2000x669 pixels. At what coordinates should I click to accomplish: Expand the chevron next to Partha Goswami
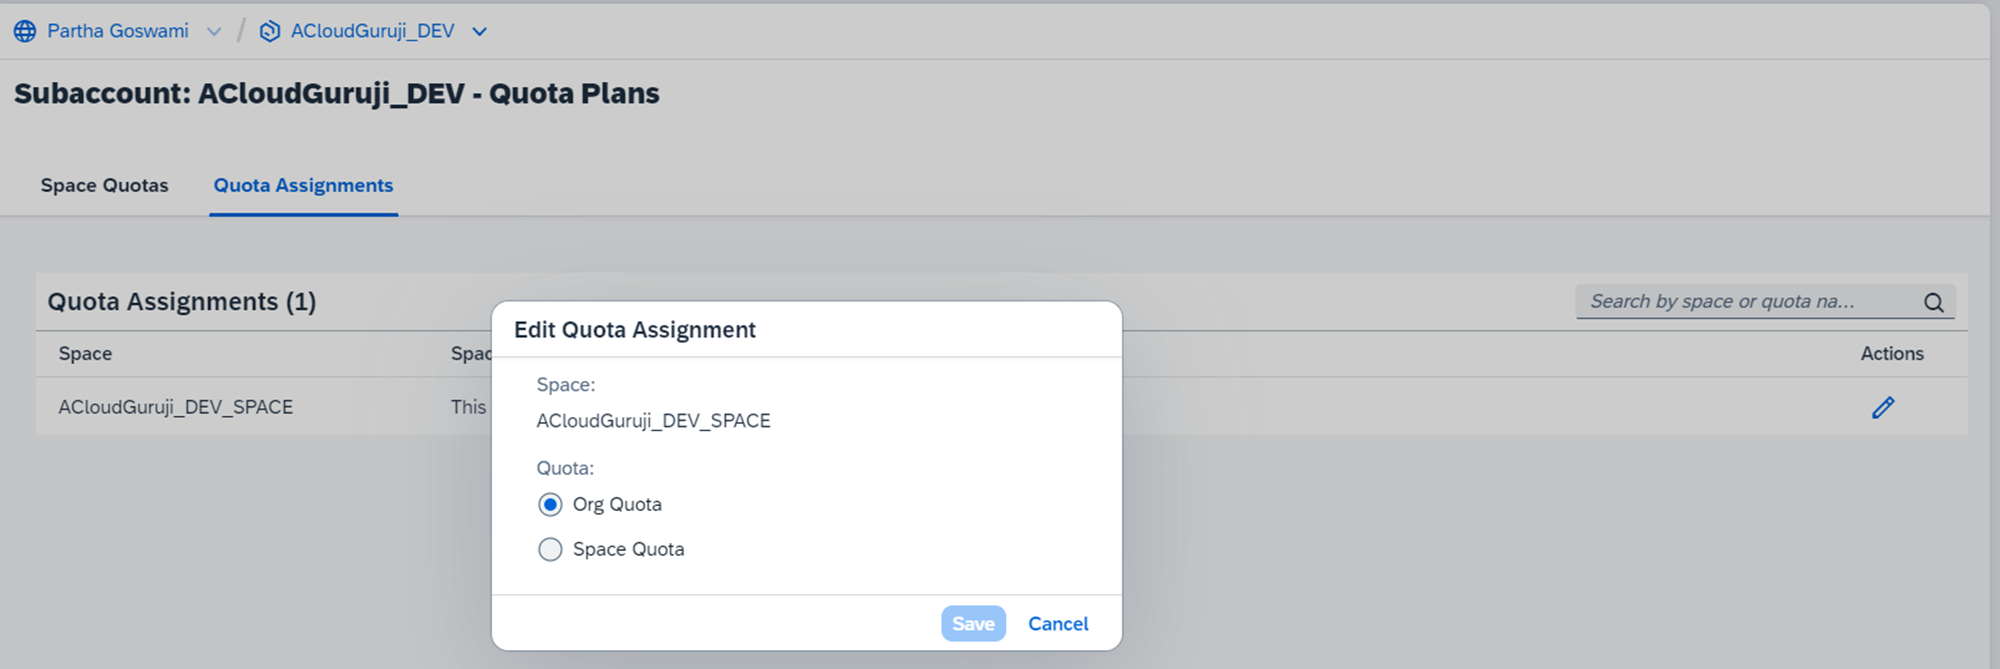pos(214,31)
